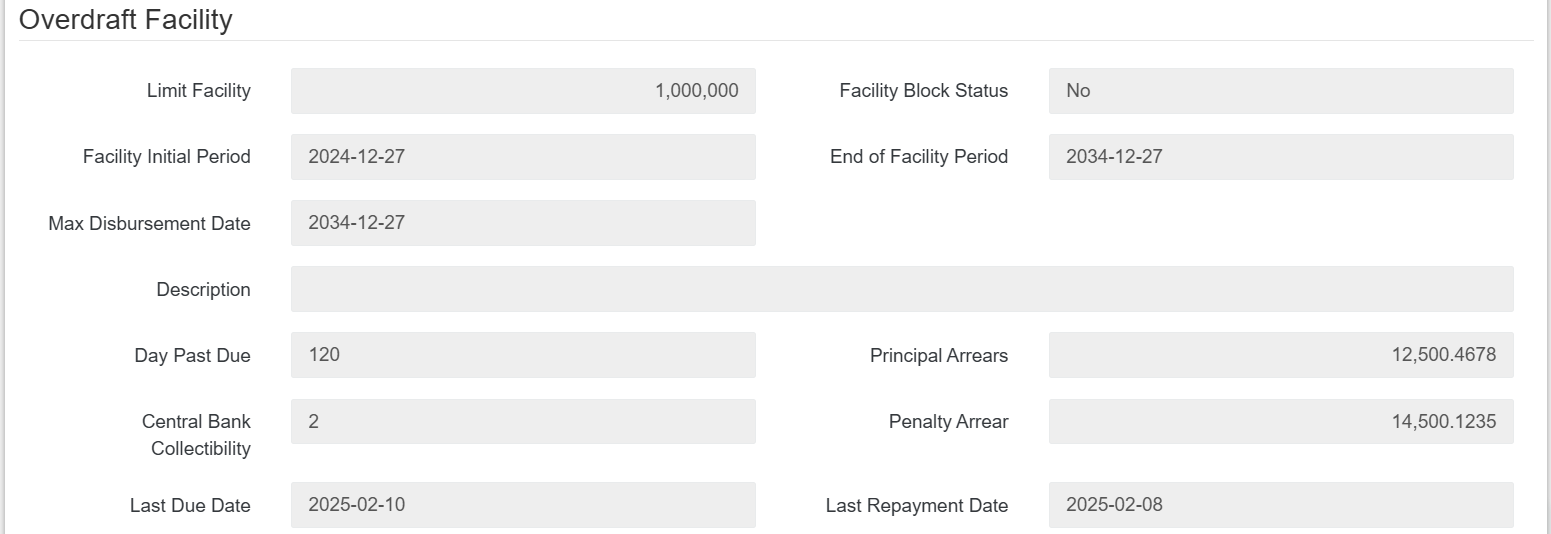Click the Description label text

point(203,289)
